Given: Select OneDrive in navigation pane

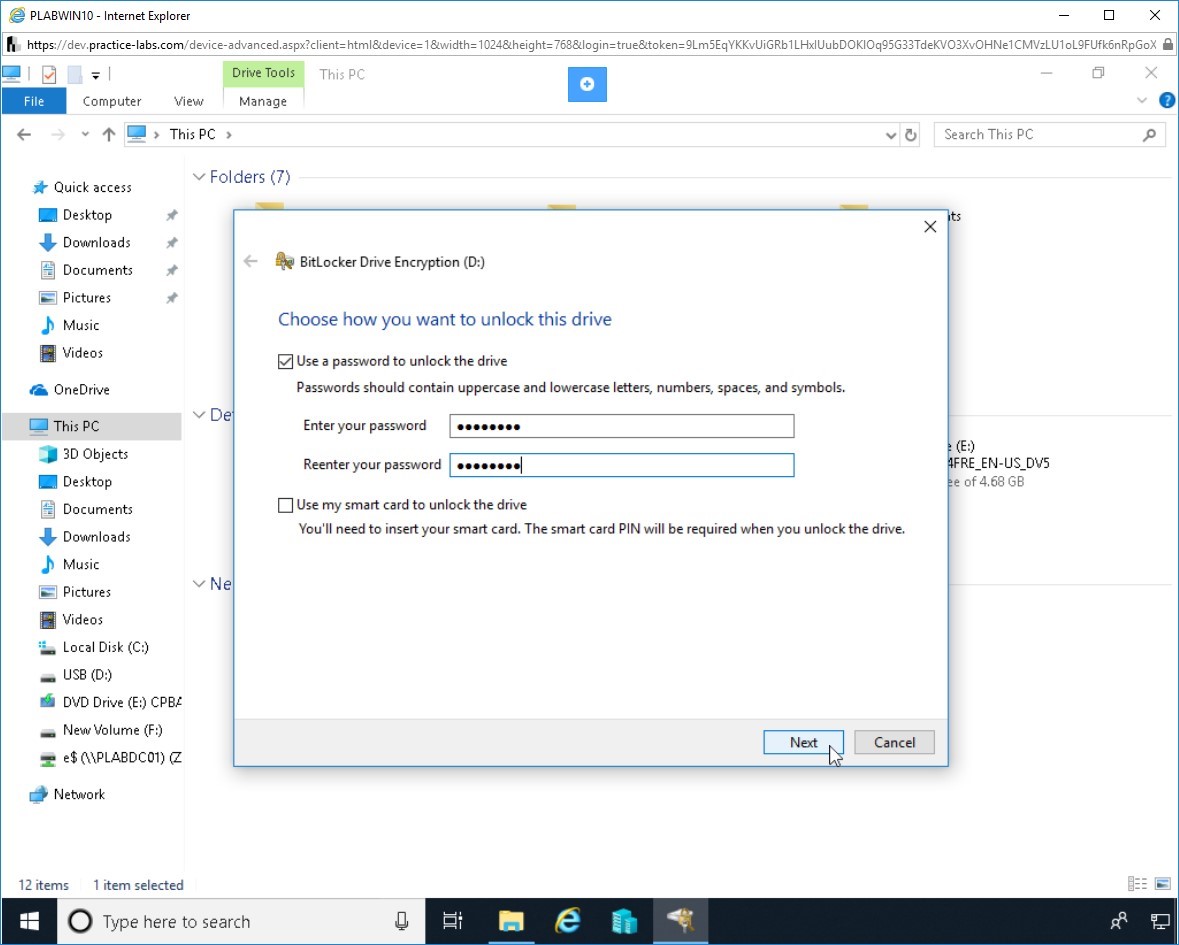Looking at the screenshot, I should click(81, 389).
